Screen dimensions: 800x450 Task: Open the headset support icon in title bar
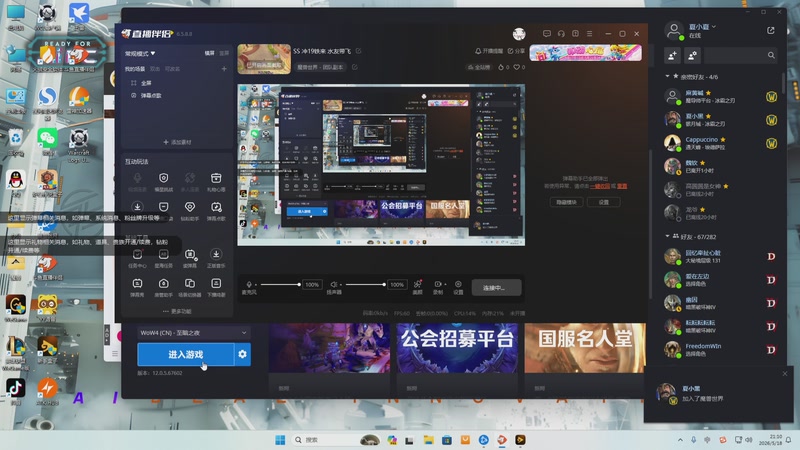561,34
